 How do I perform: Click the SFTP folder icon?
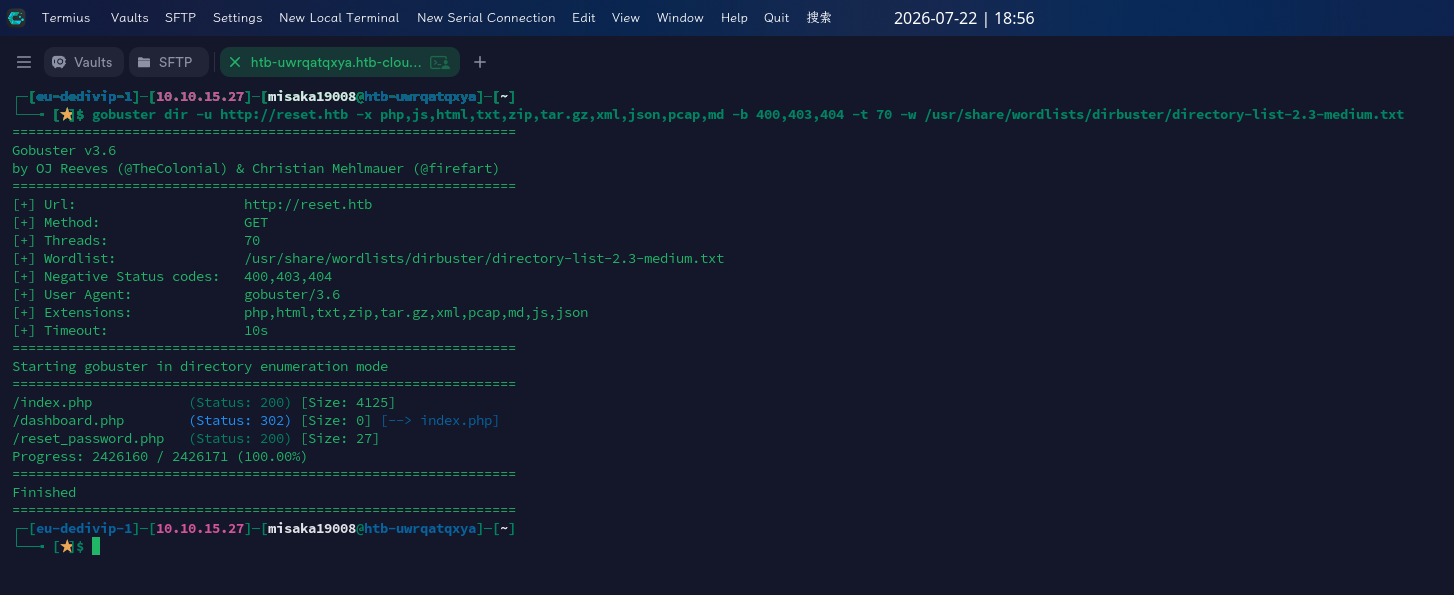(x=144, y=62)
